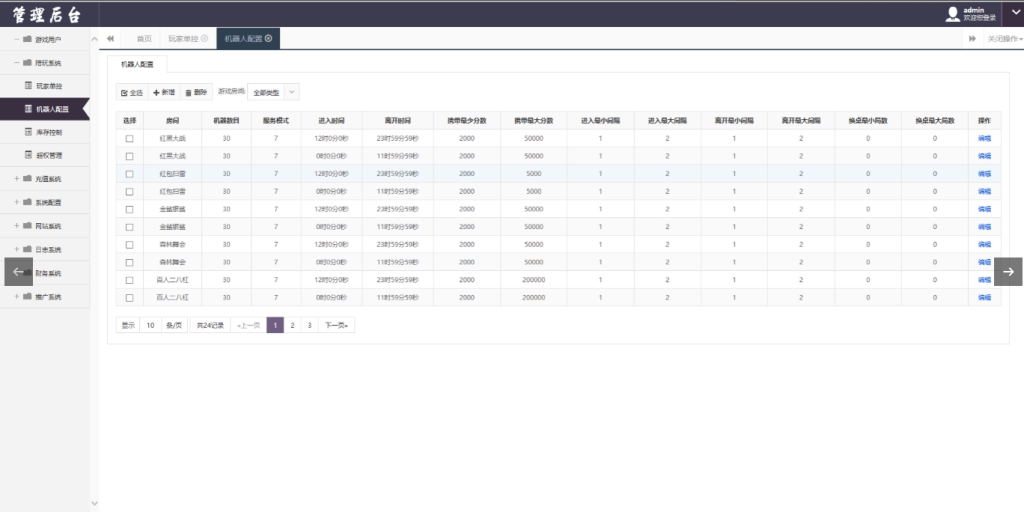Click the 删除 delete button
The height and width of the screenshot is (512, 1024).
[196, 92]
